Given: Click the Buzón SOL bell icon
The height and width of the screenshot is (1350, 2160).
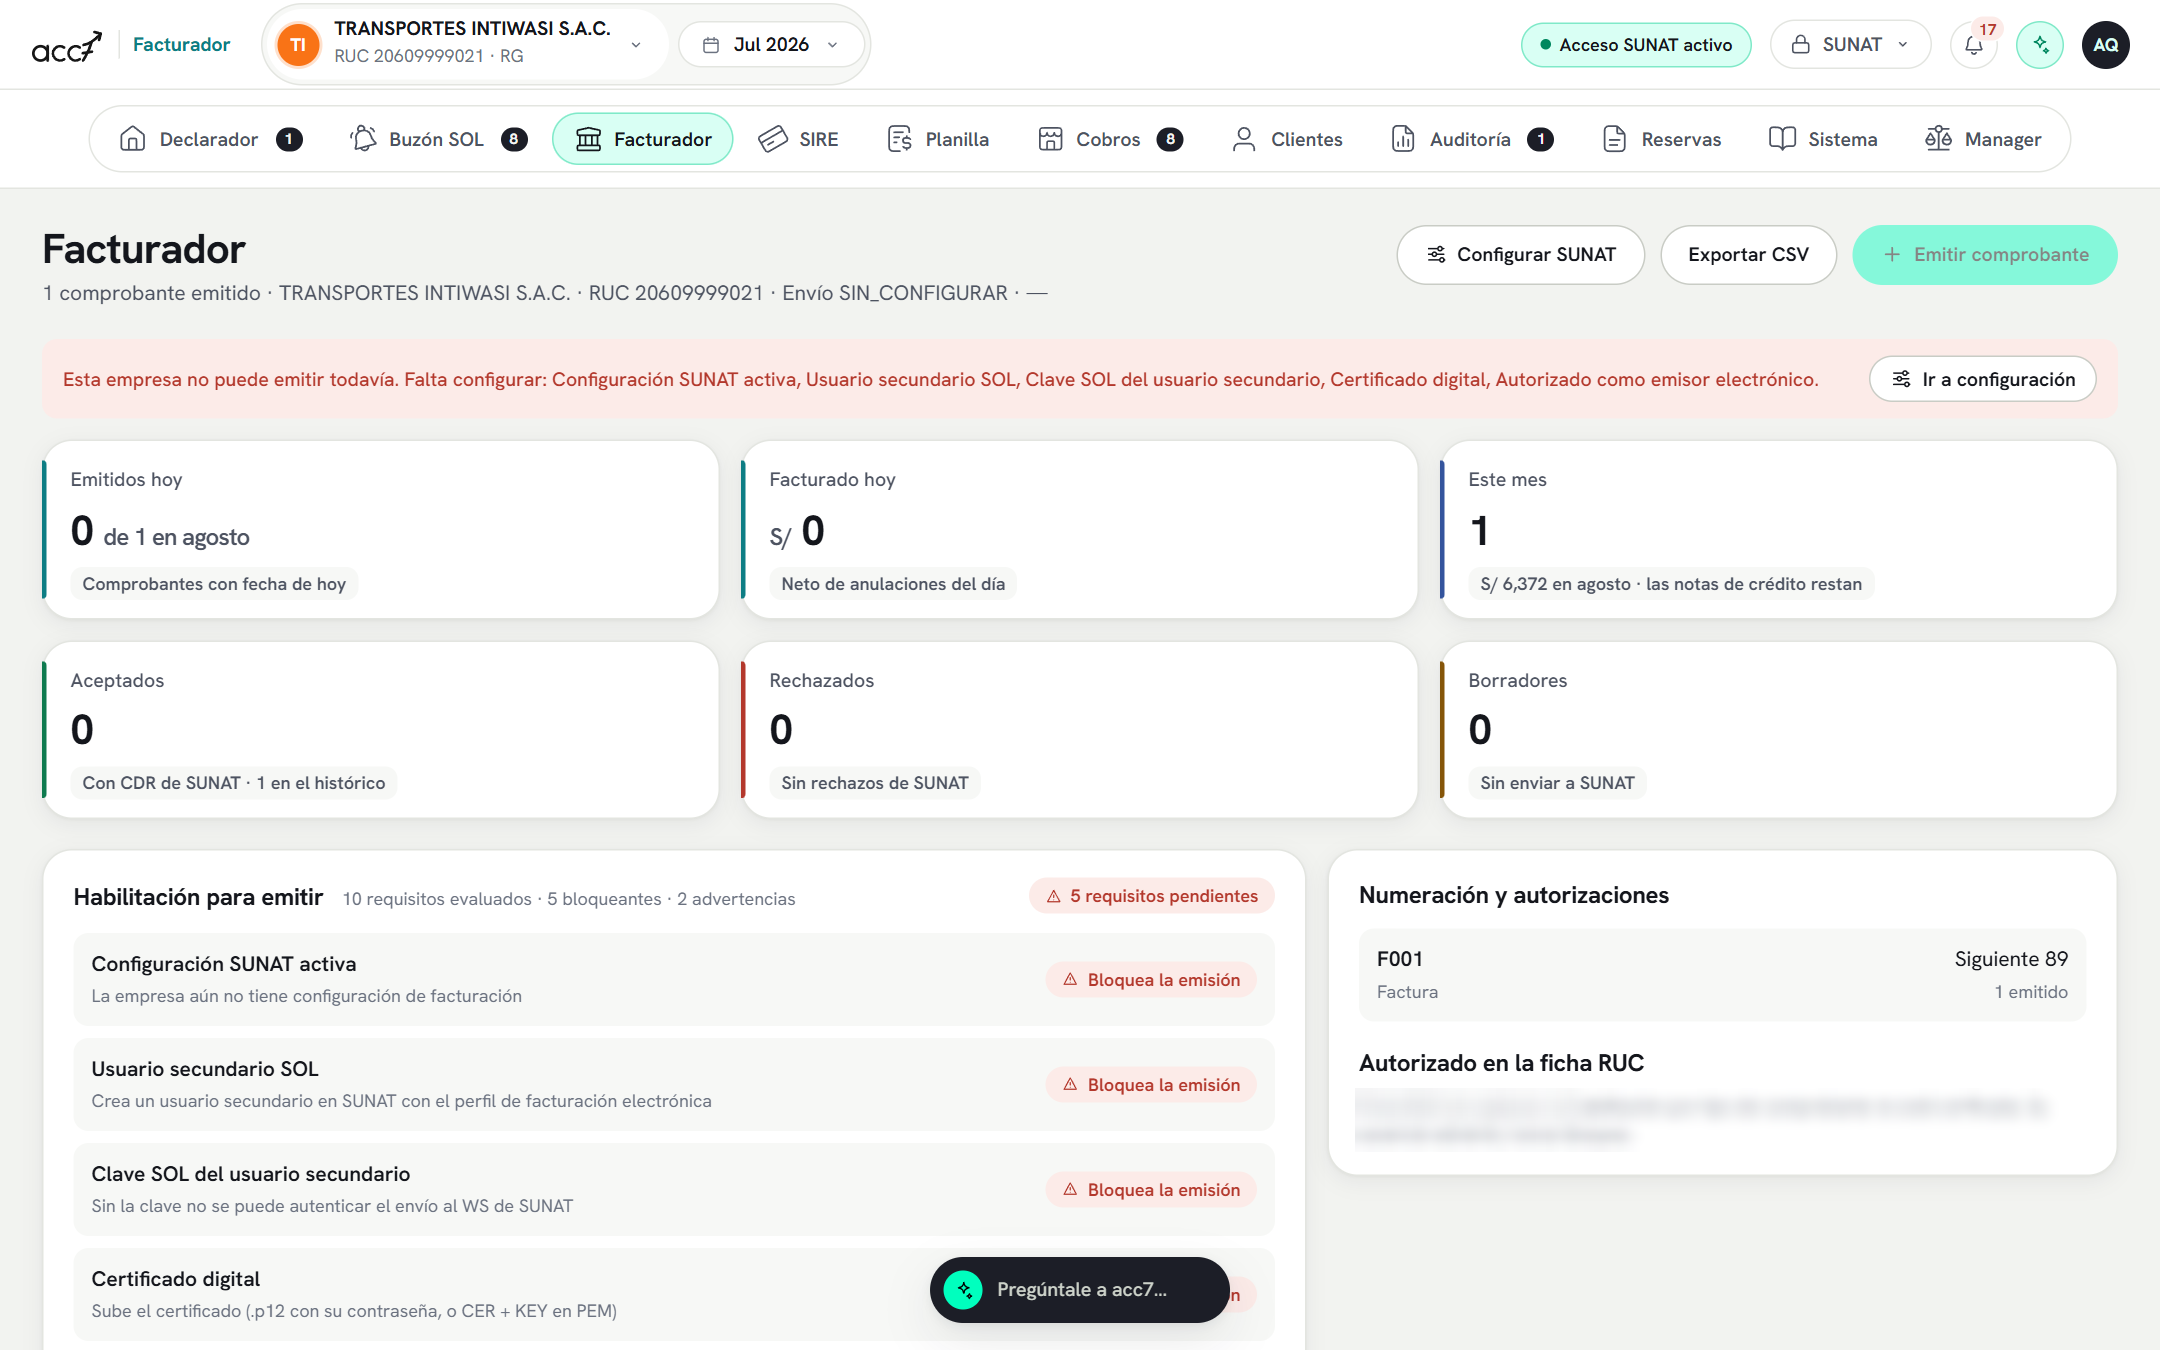Looking at the screenshot, I should (363, 139).
